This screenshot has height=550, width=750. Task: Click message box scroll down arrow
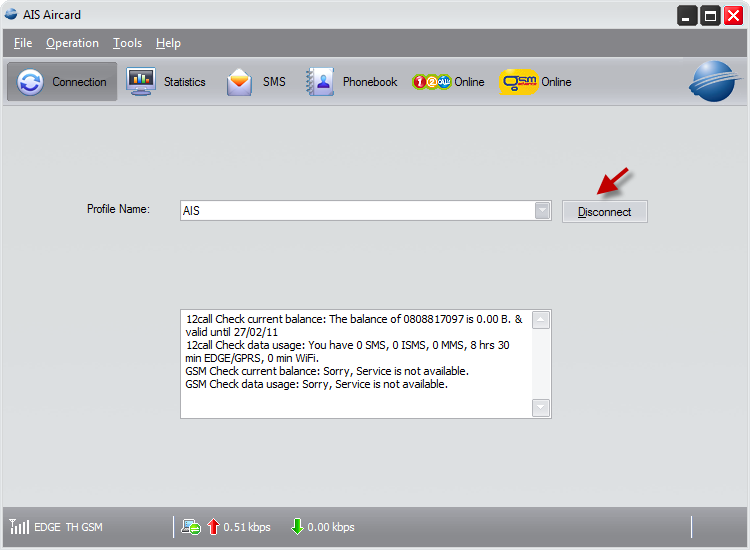pyautogui.click(x=540, y=408)
